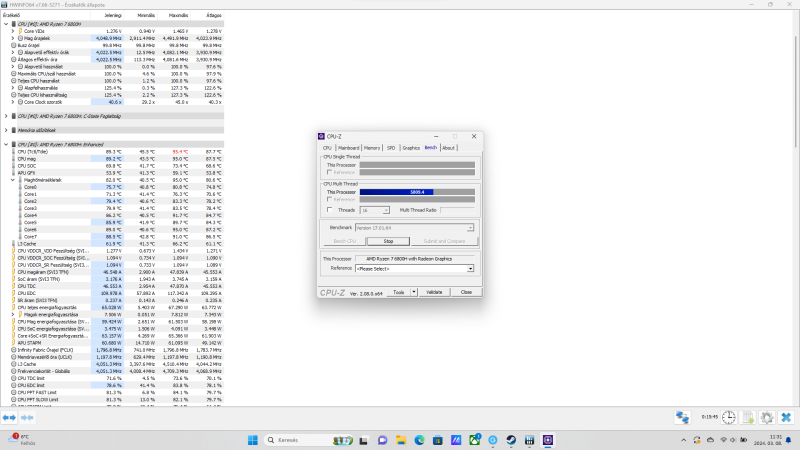Expand Core VIDs row
This screenshot has height=450, width=800.
pyautogui.click(x=13, y=31)
